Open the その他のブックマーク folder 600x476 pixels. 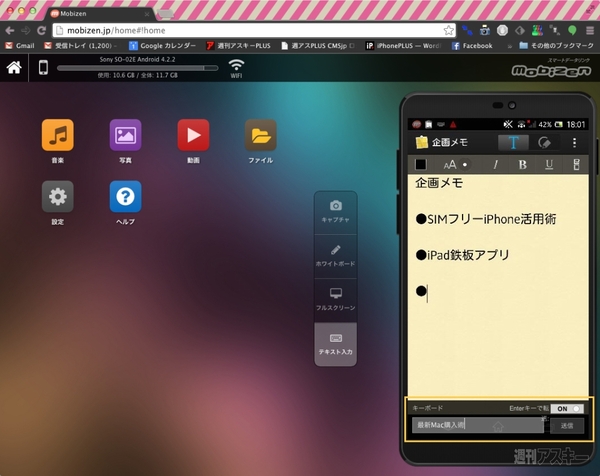(556, 46)
